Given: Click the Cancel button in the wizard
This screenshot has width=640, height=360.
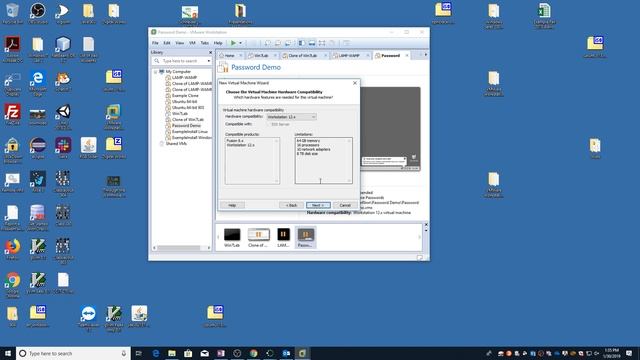Looking at the screenshot, I should pos(345,205).
